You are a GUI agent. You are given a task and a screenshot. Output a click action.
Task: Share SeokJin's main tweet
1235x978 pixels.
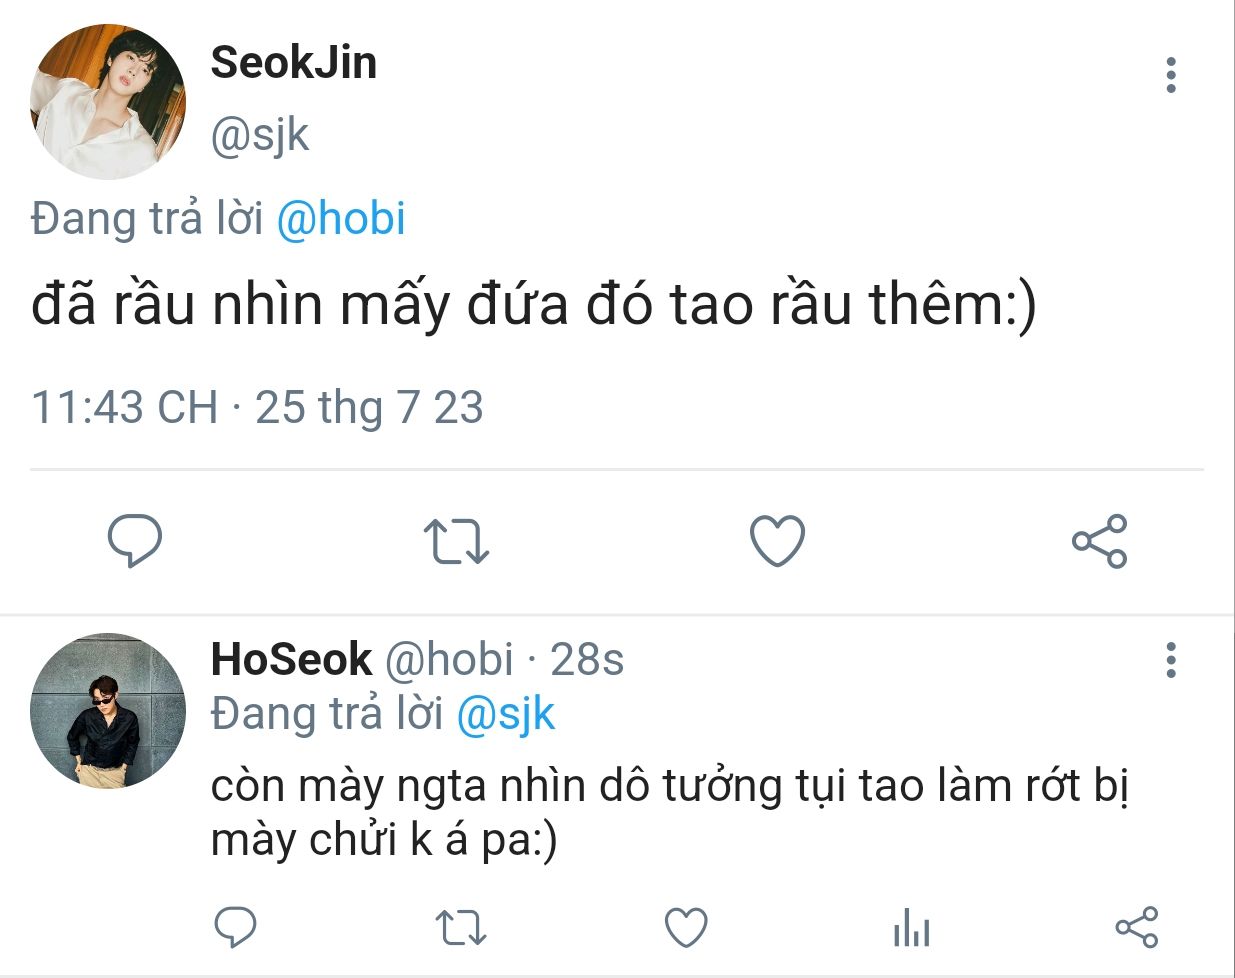tap(1099, 541)
